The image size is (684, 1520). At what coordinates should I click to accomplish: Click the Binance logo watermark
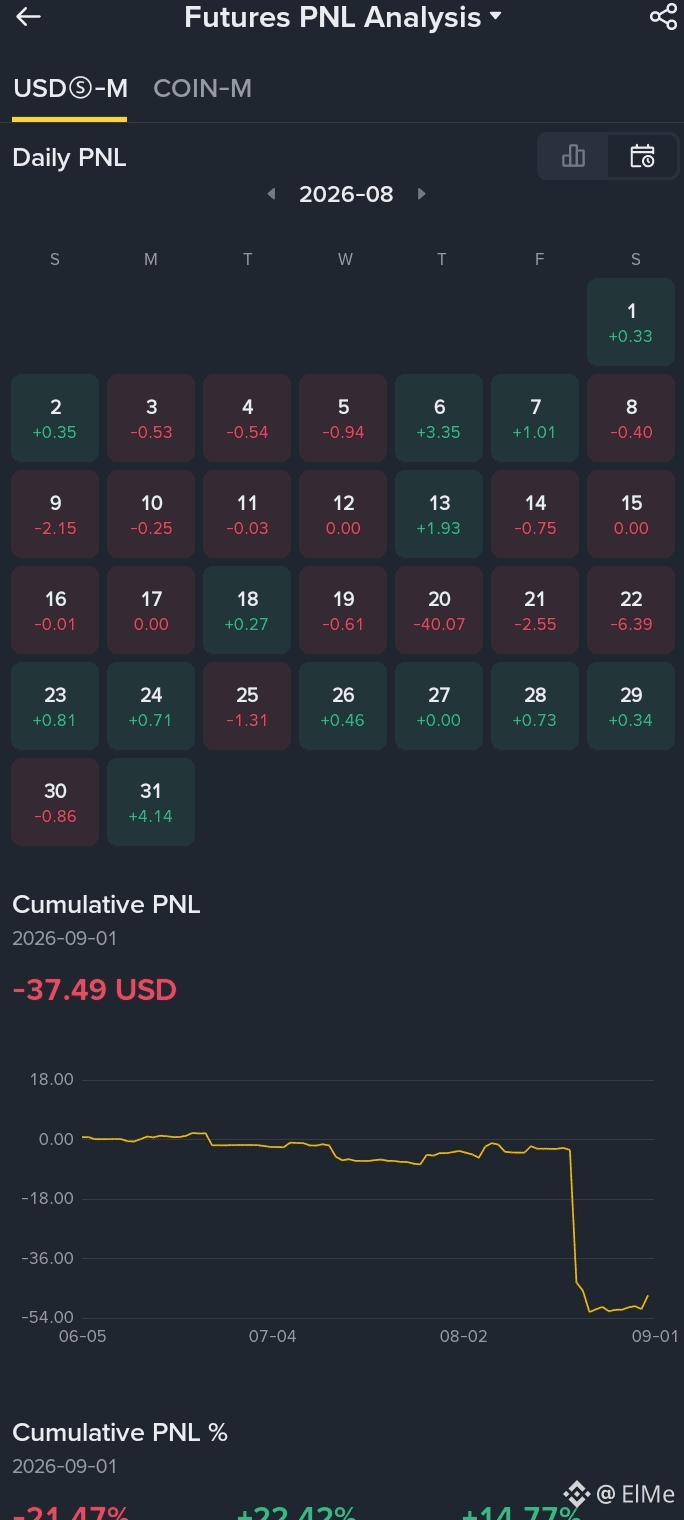[x=576, y=1494]
